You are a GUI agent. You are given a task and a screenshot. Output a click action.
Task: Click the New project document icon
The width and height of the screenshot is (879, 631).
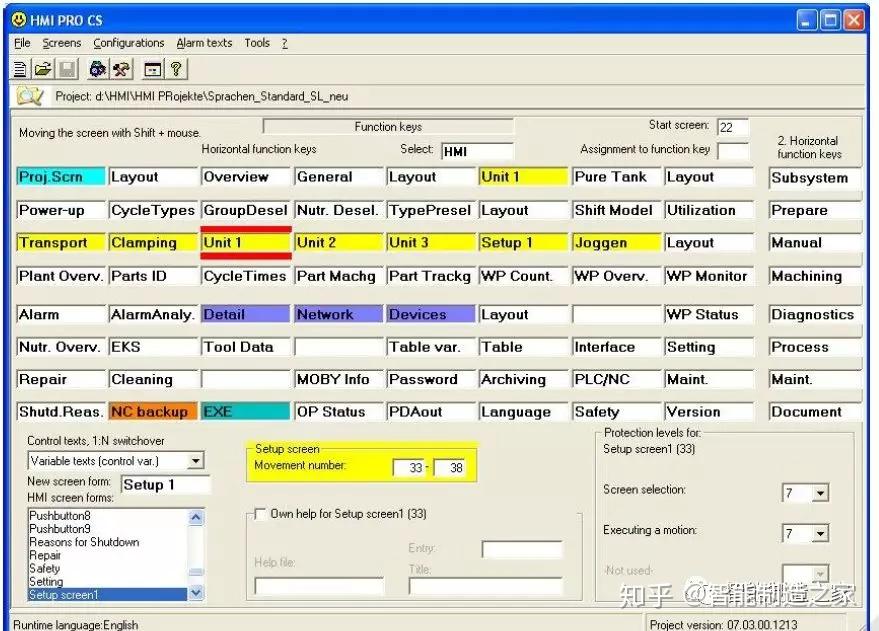click(x=20, y=69)
